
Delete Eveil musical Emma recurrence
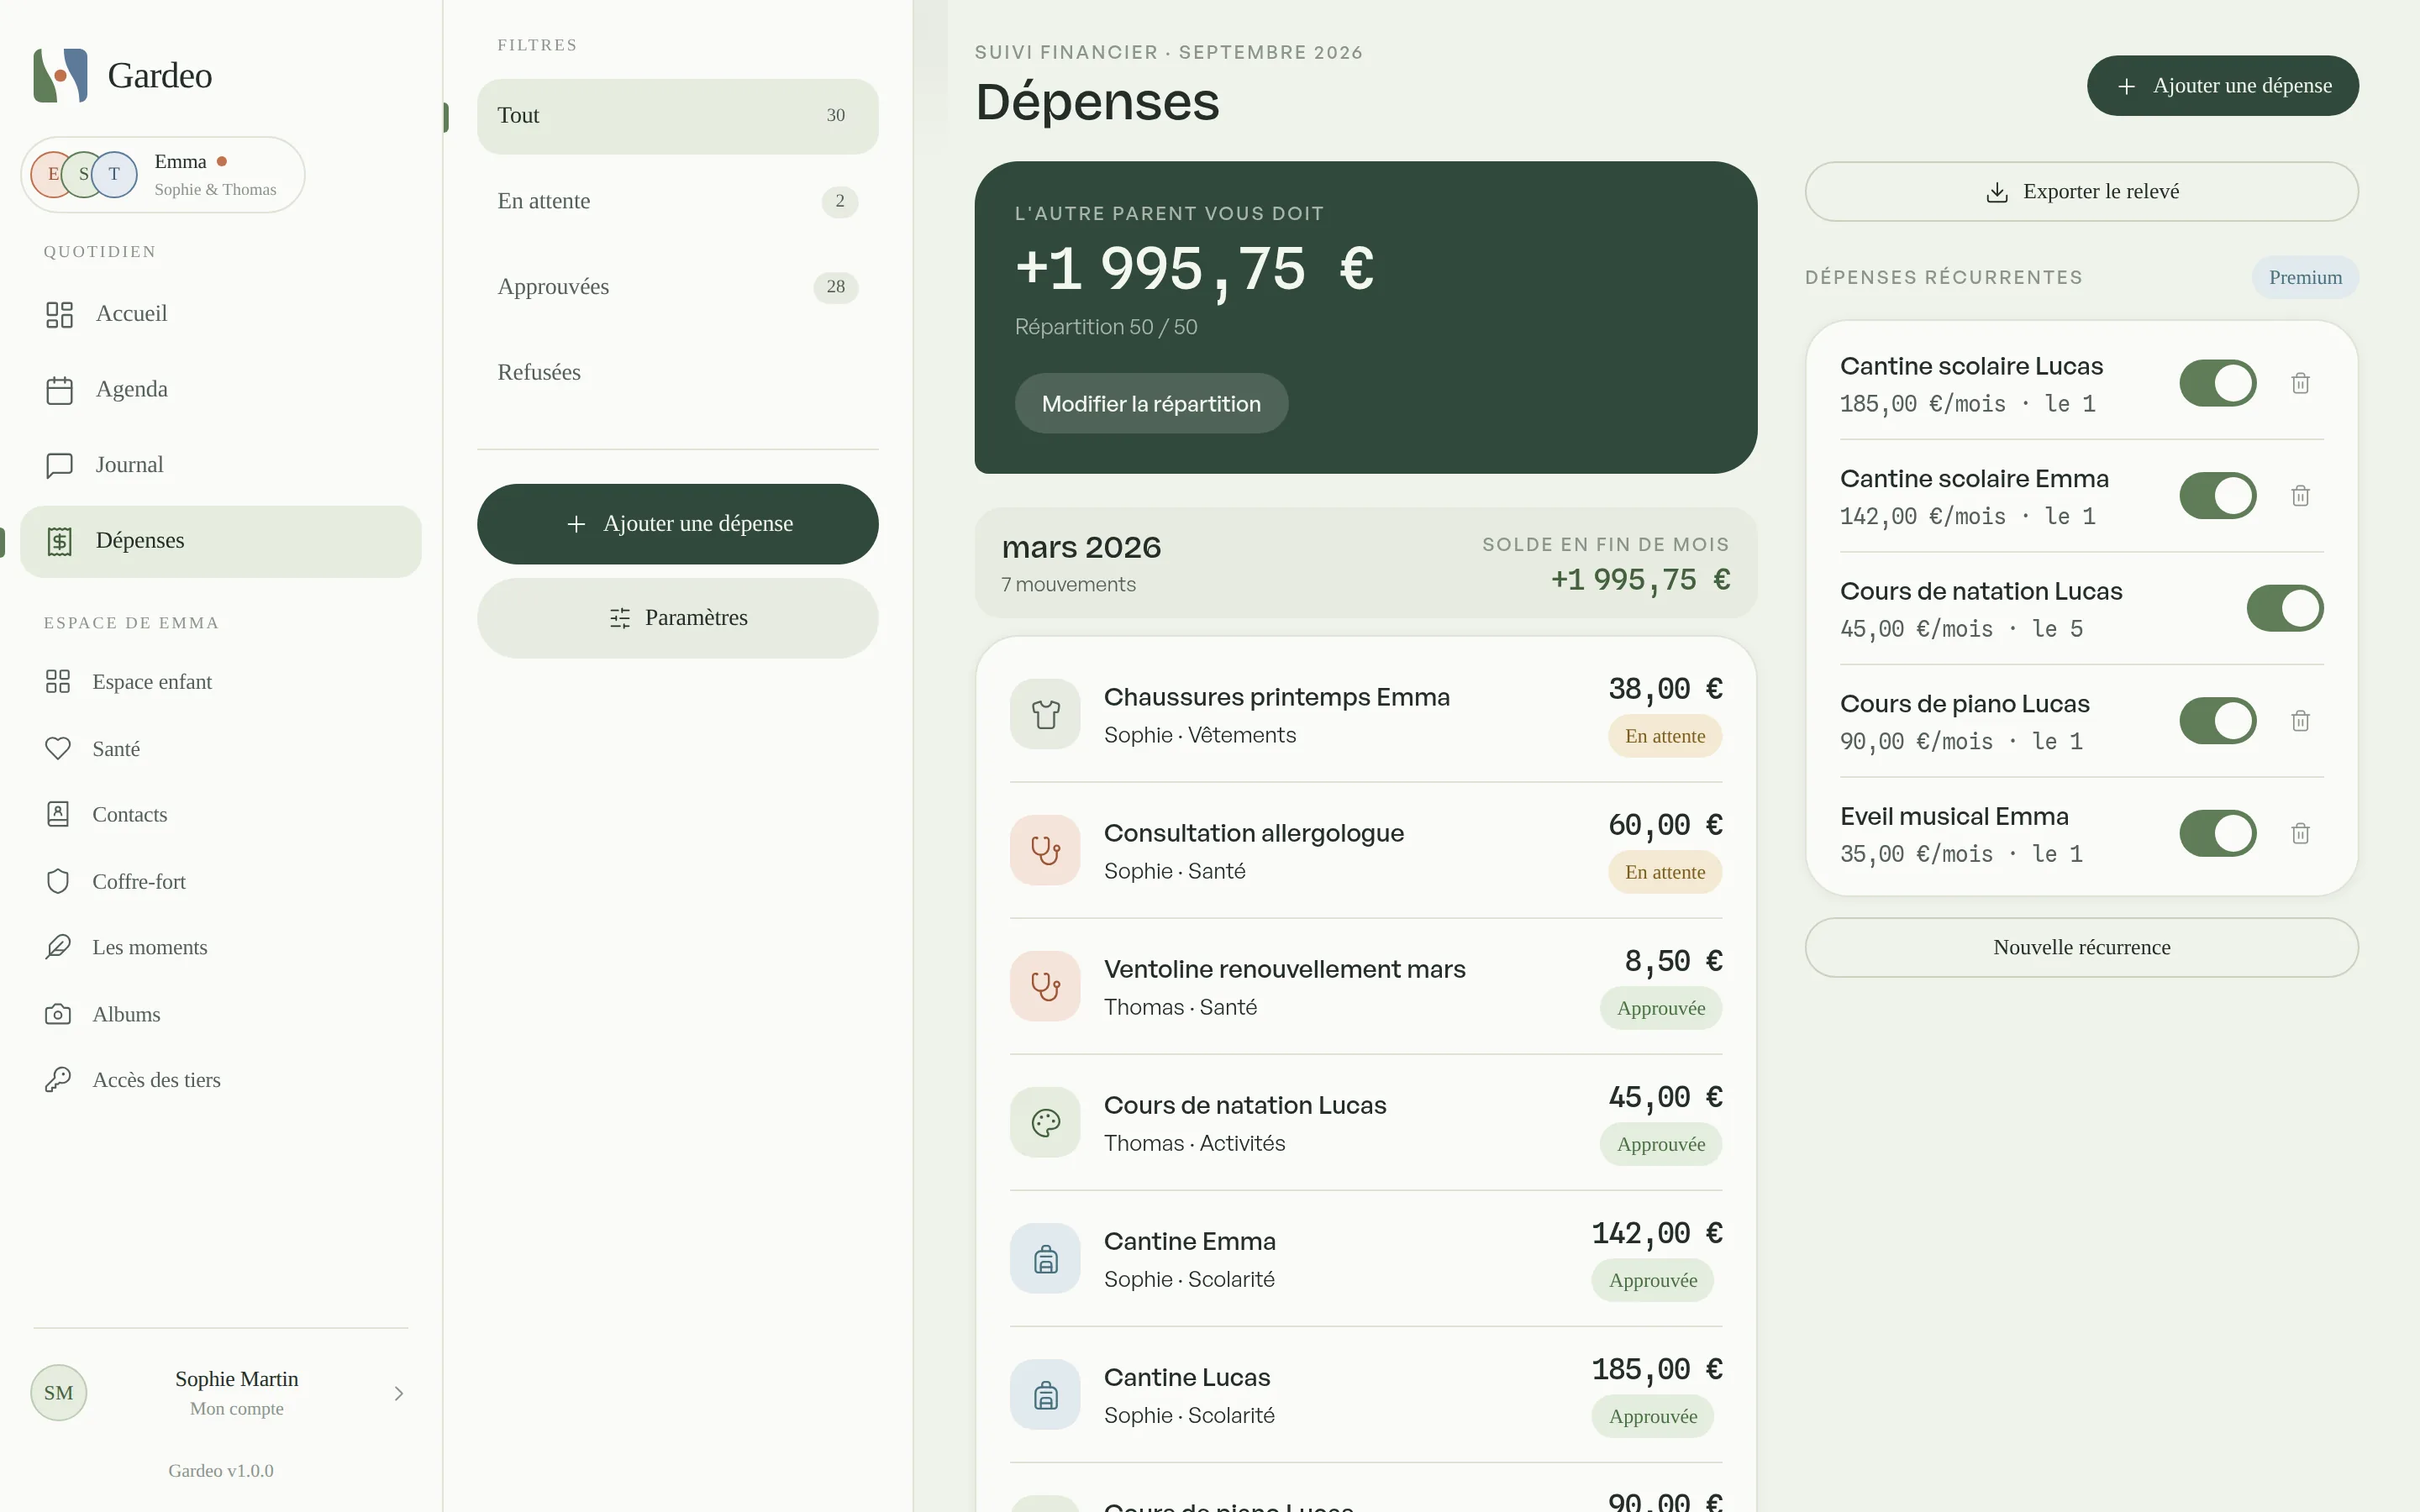[2300, 833]
